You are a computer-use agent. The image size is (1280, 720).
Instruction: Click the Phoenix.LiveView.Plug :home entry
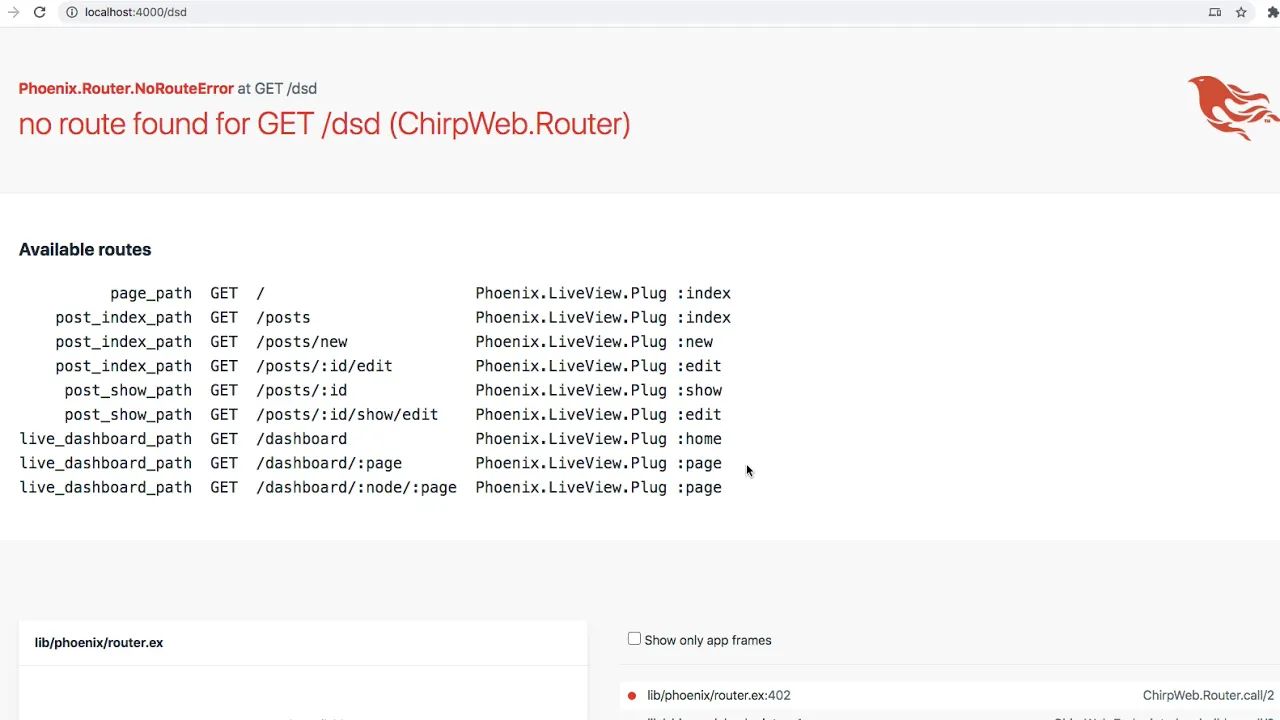pos(599,439)
